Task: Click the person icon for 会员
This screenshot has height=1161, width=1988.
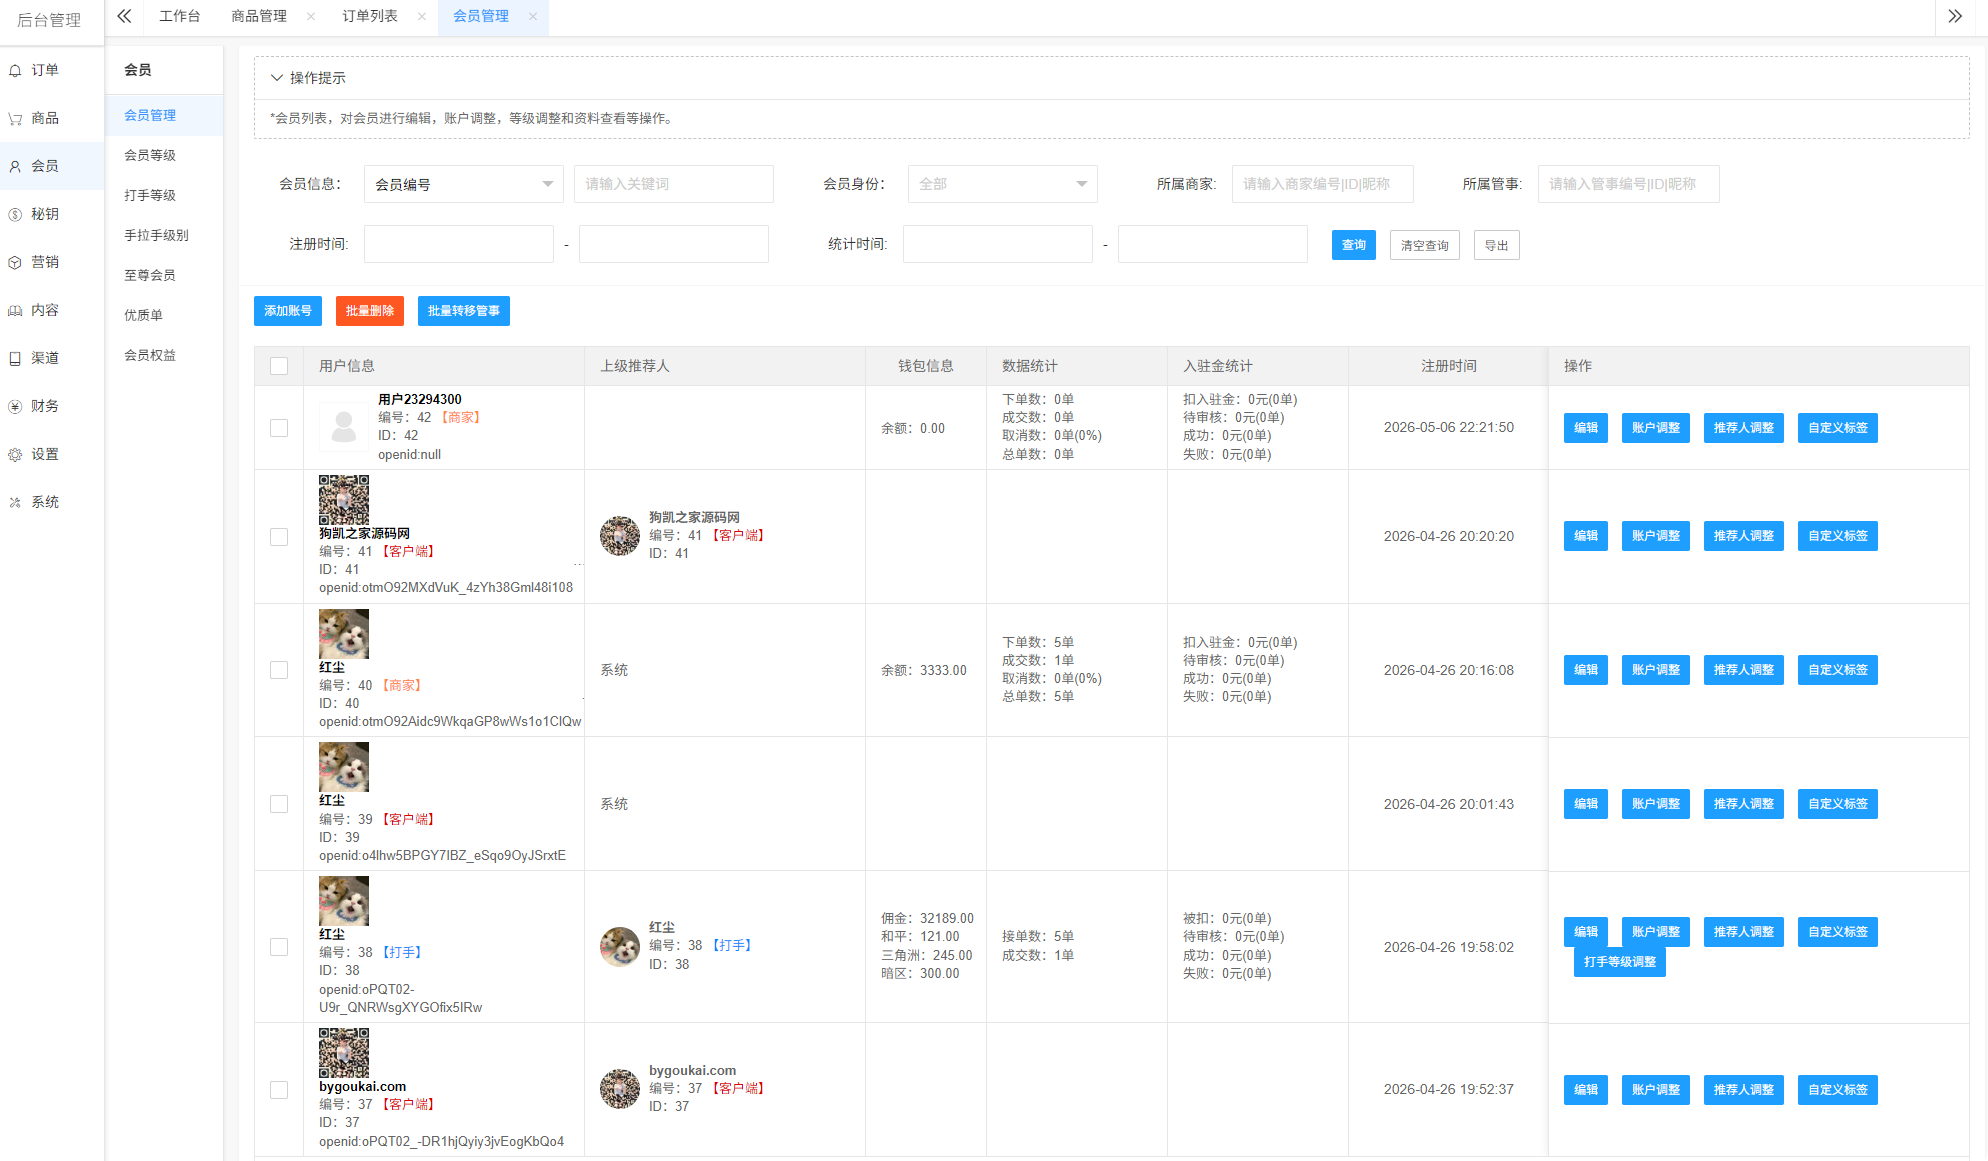Action: [x=15, y=167]
